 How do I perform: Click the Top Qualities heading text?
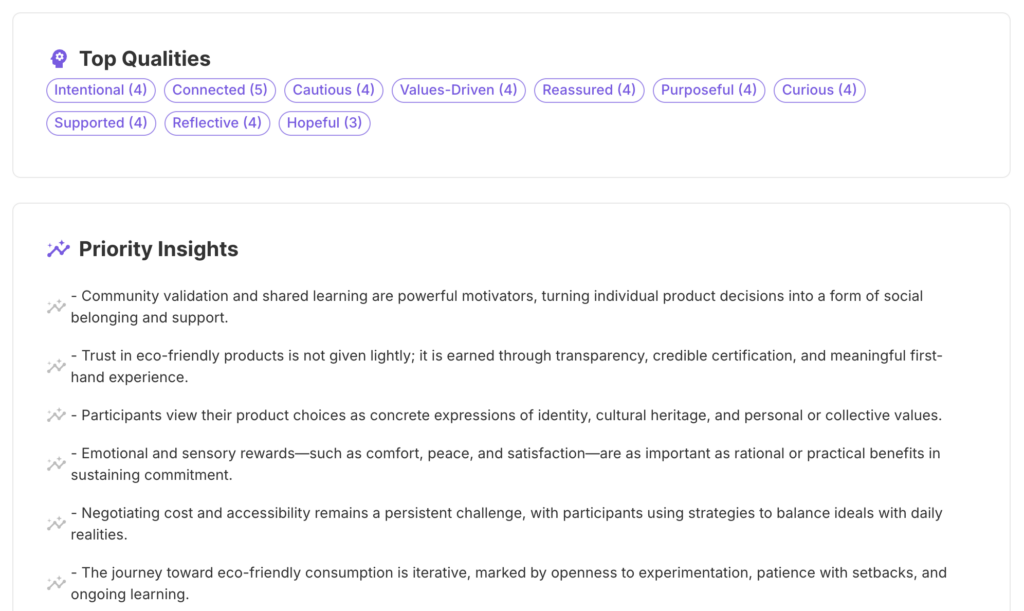coord(145,58)
